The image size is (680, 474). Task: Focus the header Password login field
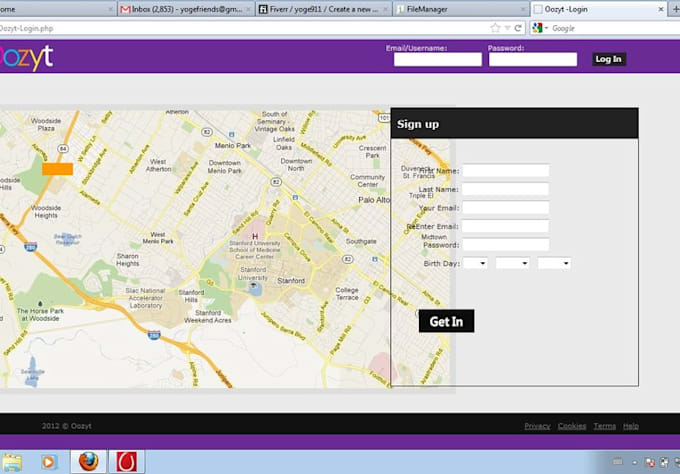[533, 59]
